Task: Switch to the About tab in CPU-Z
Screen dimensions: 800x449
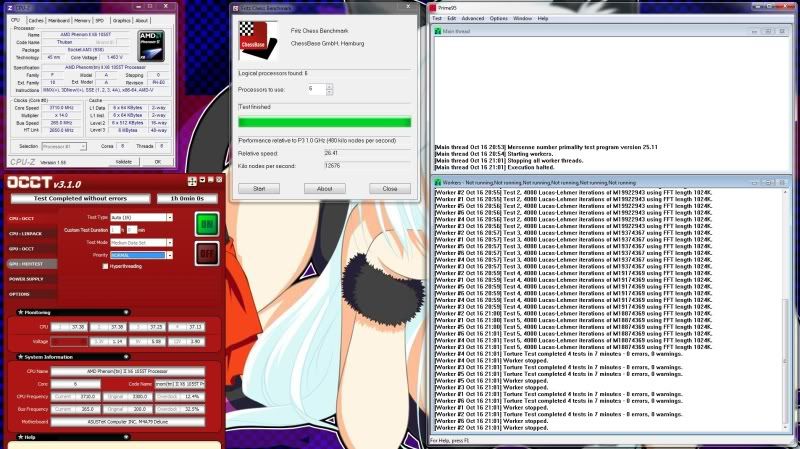Action: (141, 20)
